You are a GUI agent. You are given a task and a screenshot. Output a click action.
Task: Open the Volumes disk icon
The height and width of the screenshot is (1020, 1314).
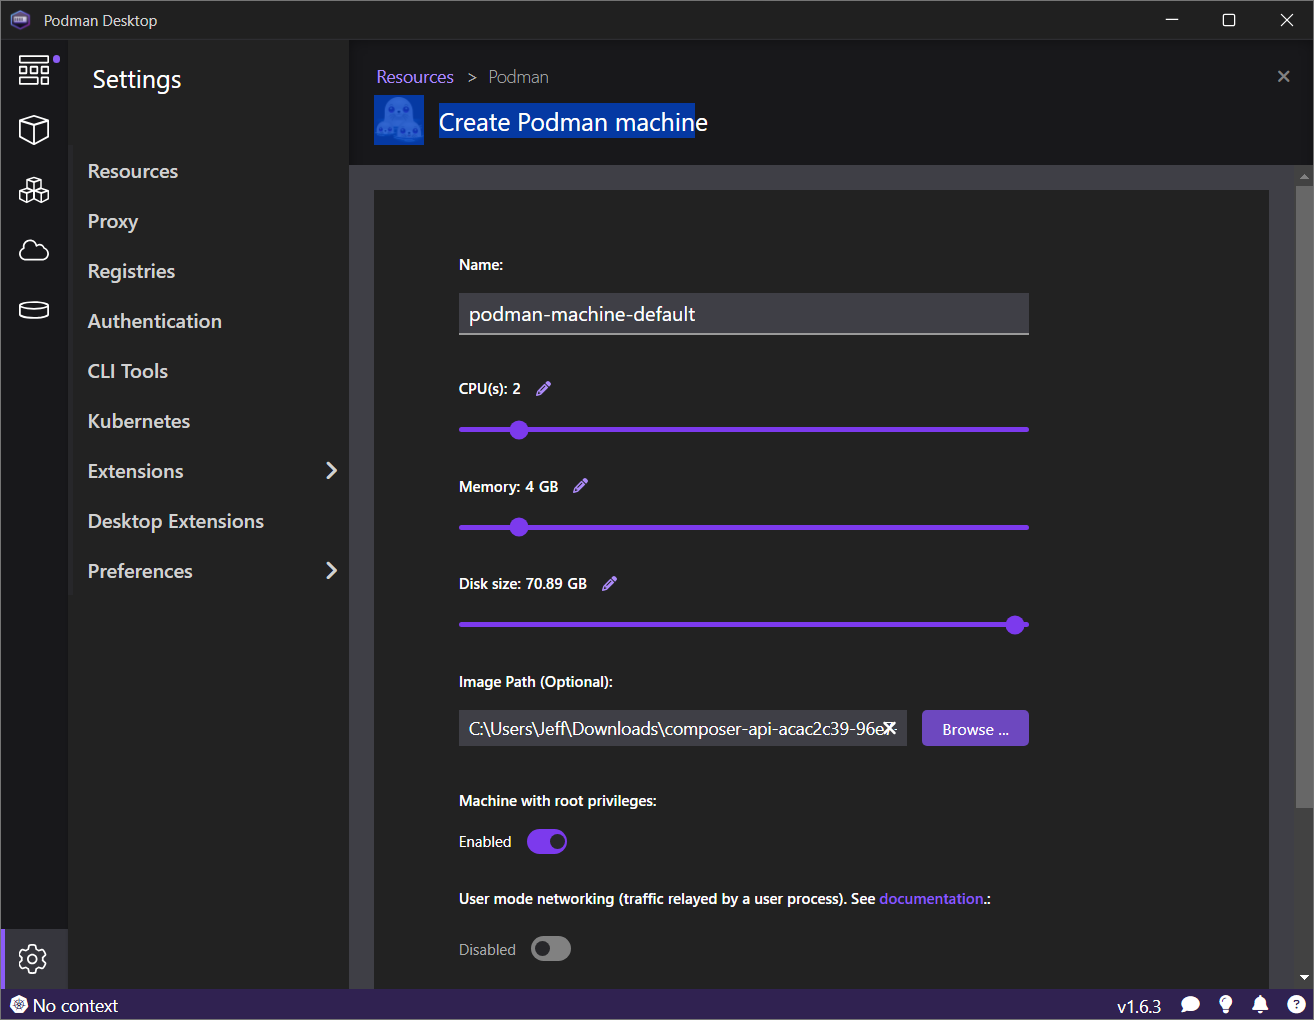tap(34, 310)
